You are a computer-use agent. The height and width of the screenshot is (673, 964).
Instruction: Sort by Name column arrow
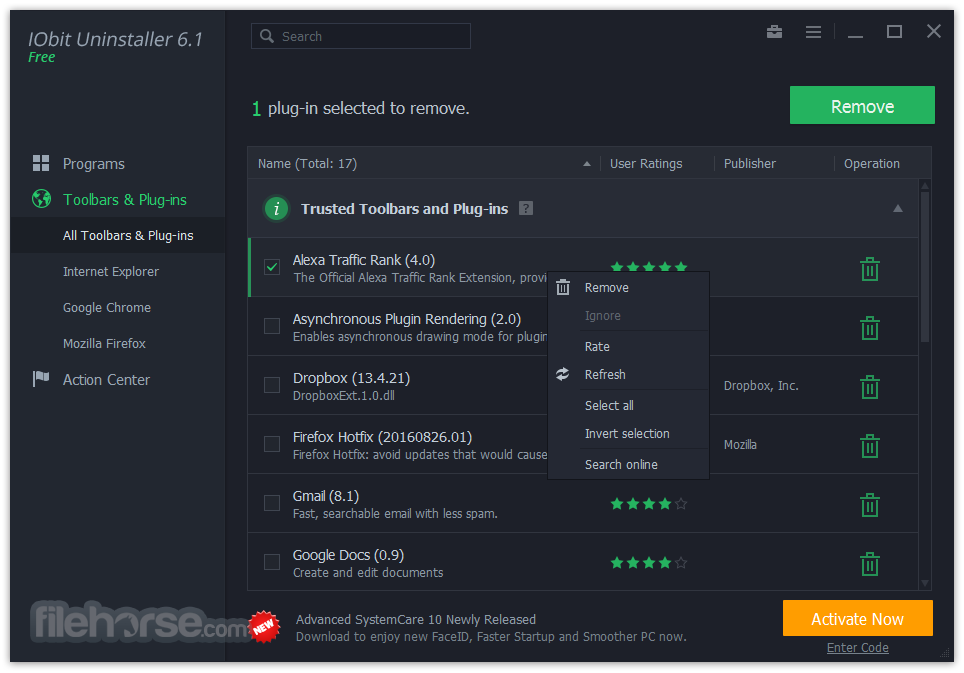point(587,163)
